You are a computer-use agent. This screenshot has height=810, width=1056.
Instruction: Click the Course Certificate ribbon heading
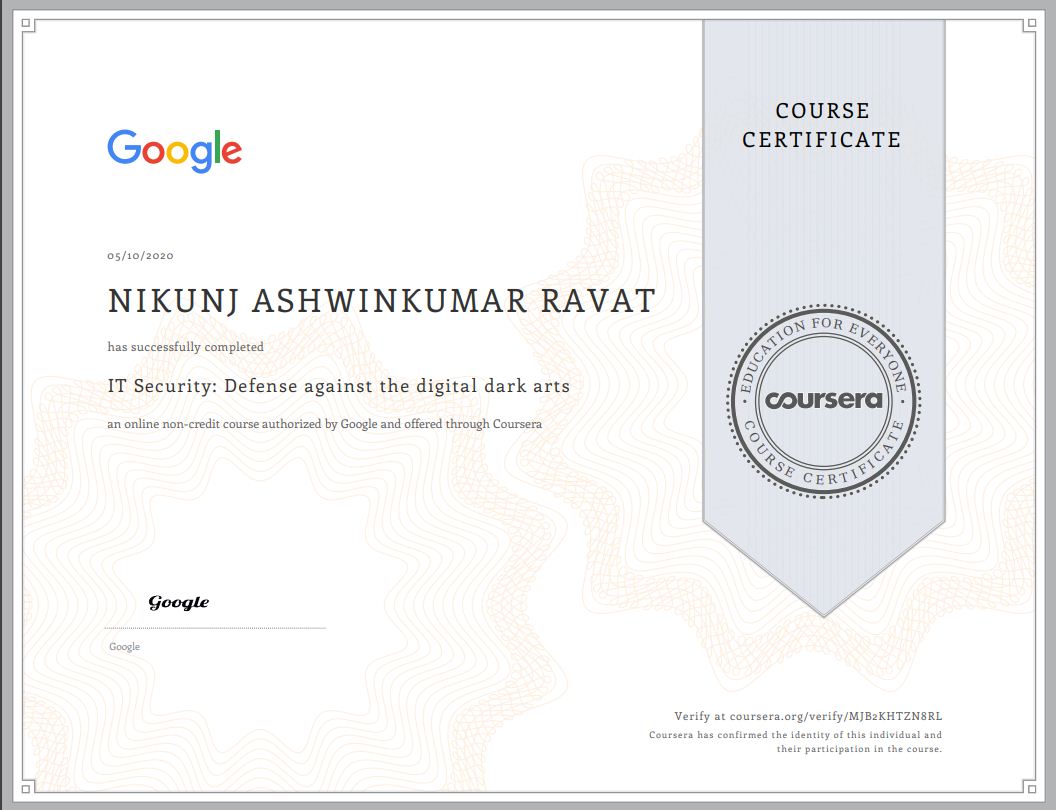point(822,125)
